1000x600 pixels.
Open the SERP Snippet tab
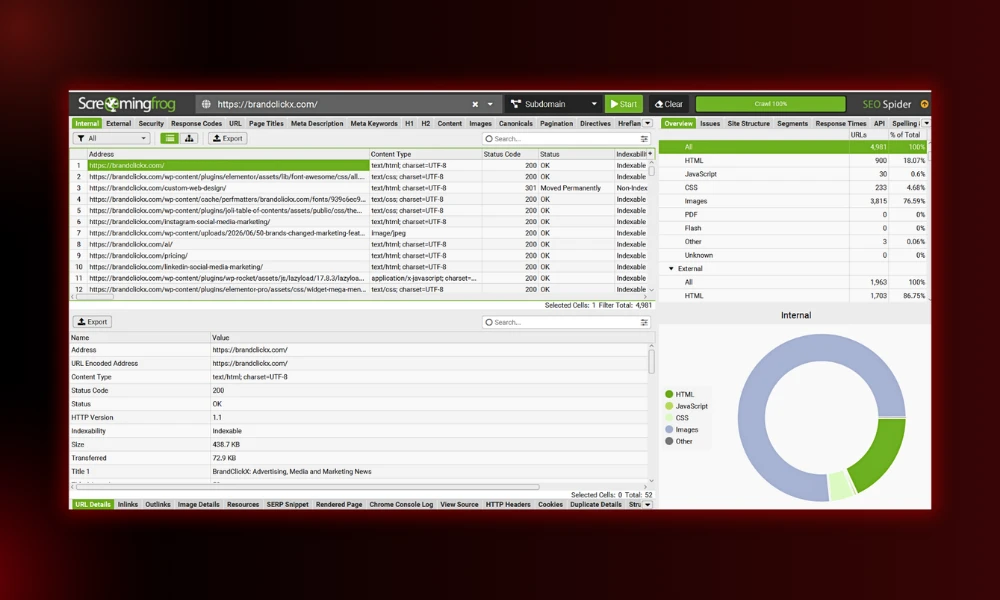click(287, 504)
